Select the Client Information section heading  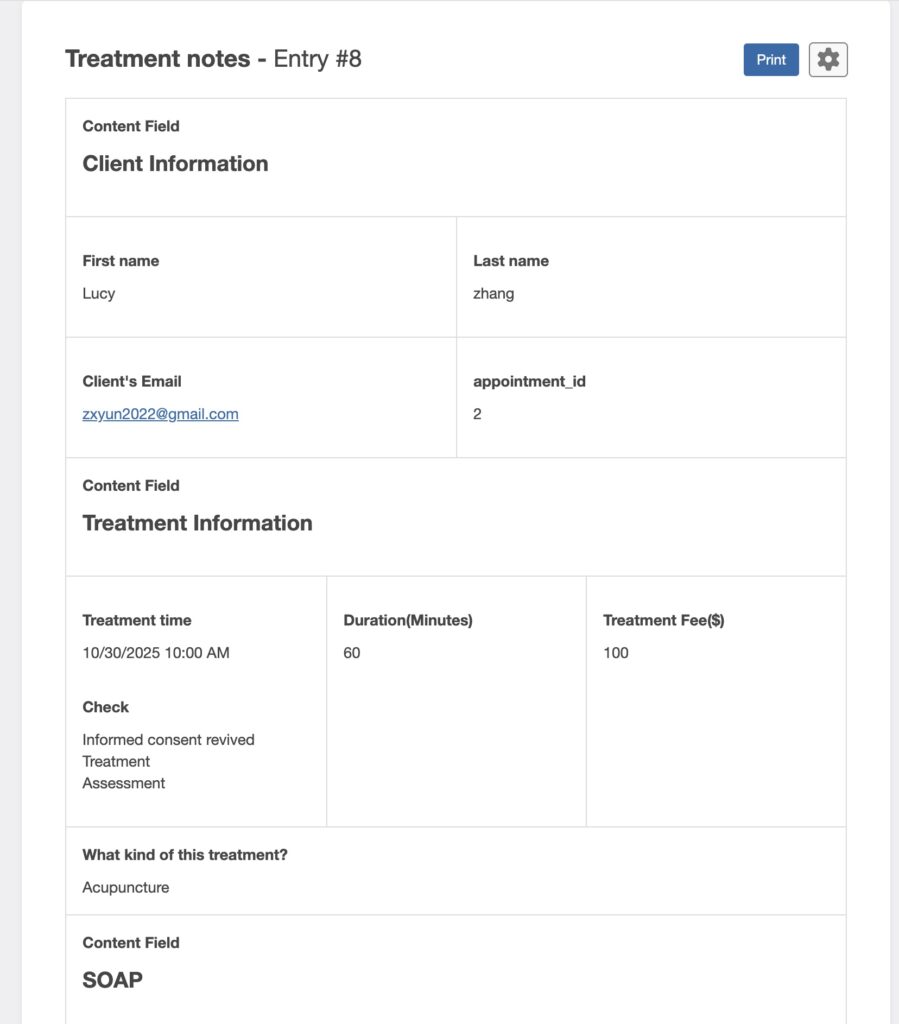[175, 164]
